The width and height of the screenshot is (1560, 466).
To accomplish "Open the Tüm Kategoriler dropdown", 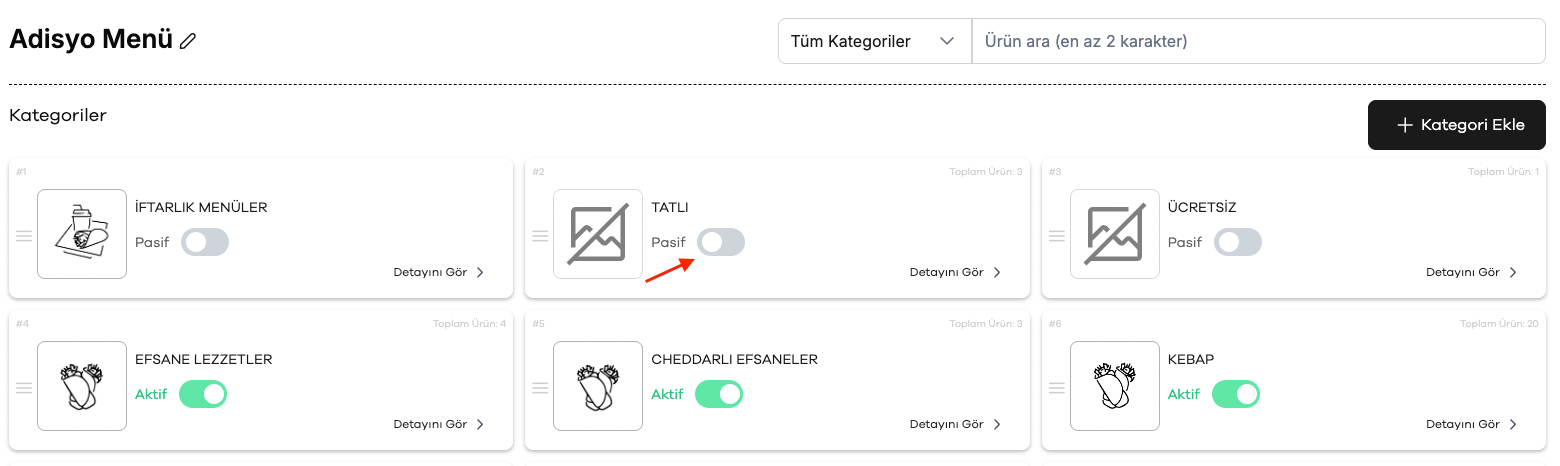I will click(875, 41).
